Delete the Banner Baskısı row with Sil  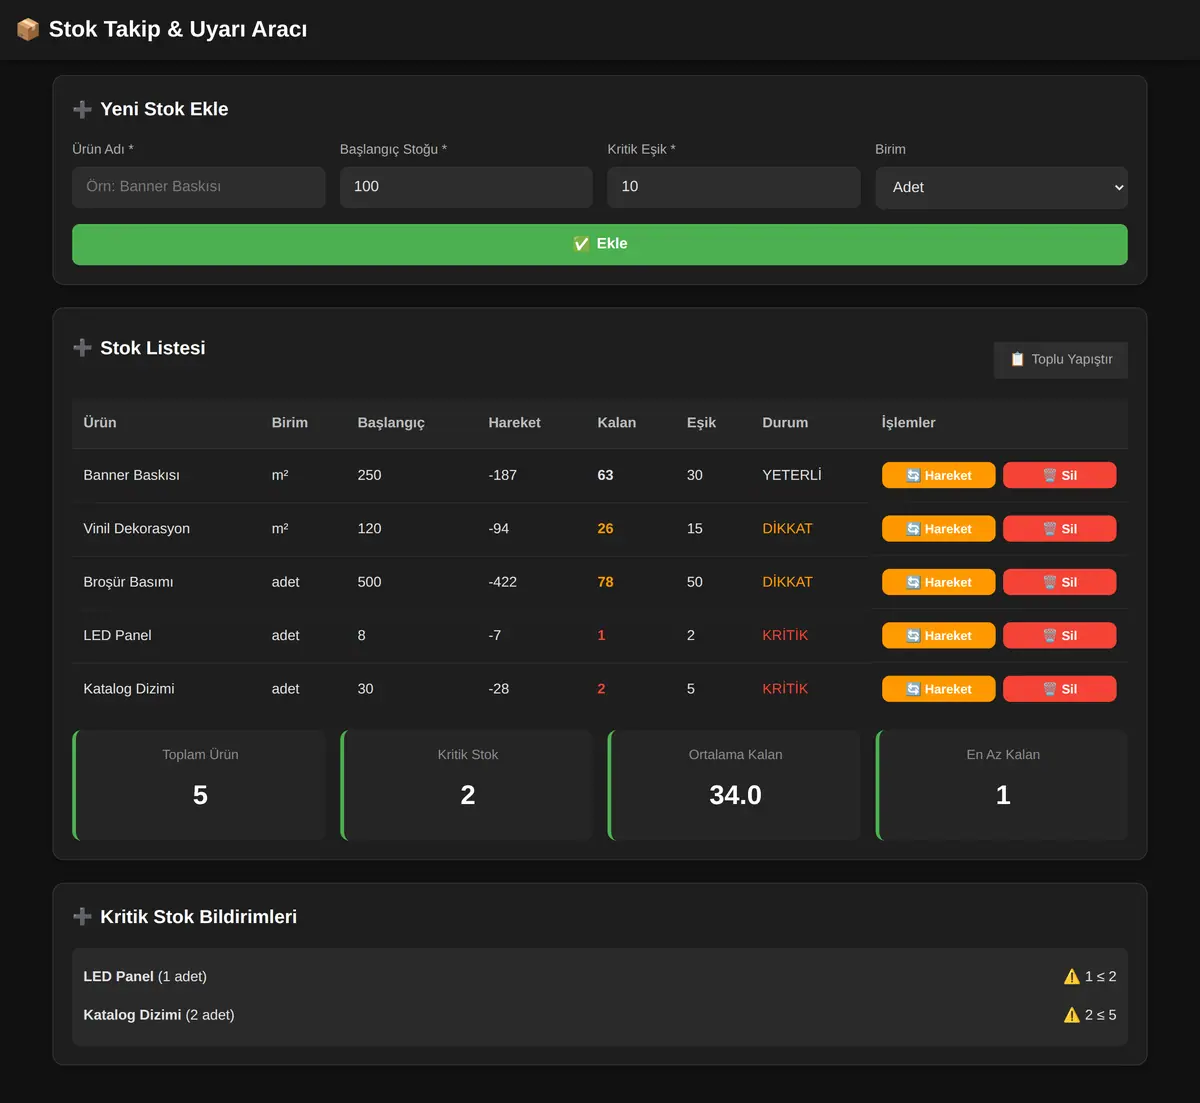1060,475
